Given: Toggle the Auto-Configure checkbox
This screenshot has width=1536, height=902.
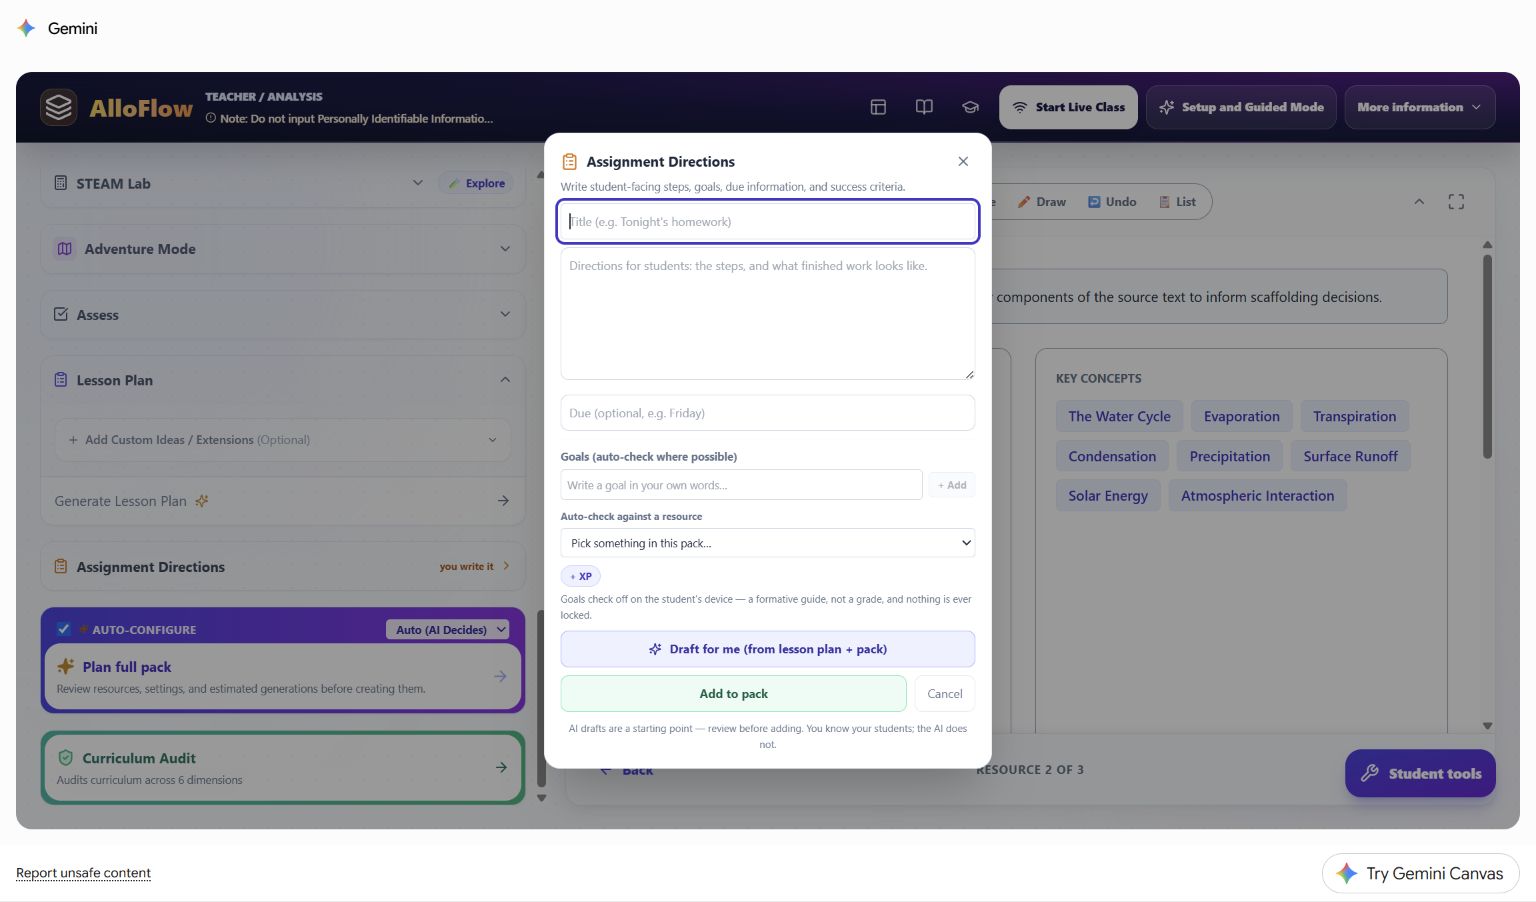Looking at the screenshot, I should (x=63, y=629).
